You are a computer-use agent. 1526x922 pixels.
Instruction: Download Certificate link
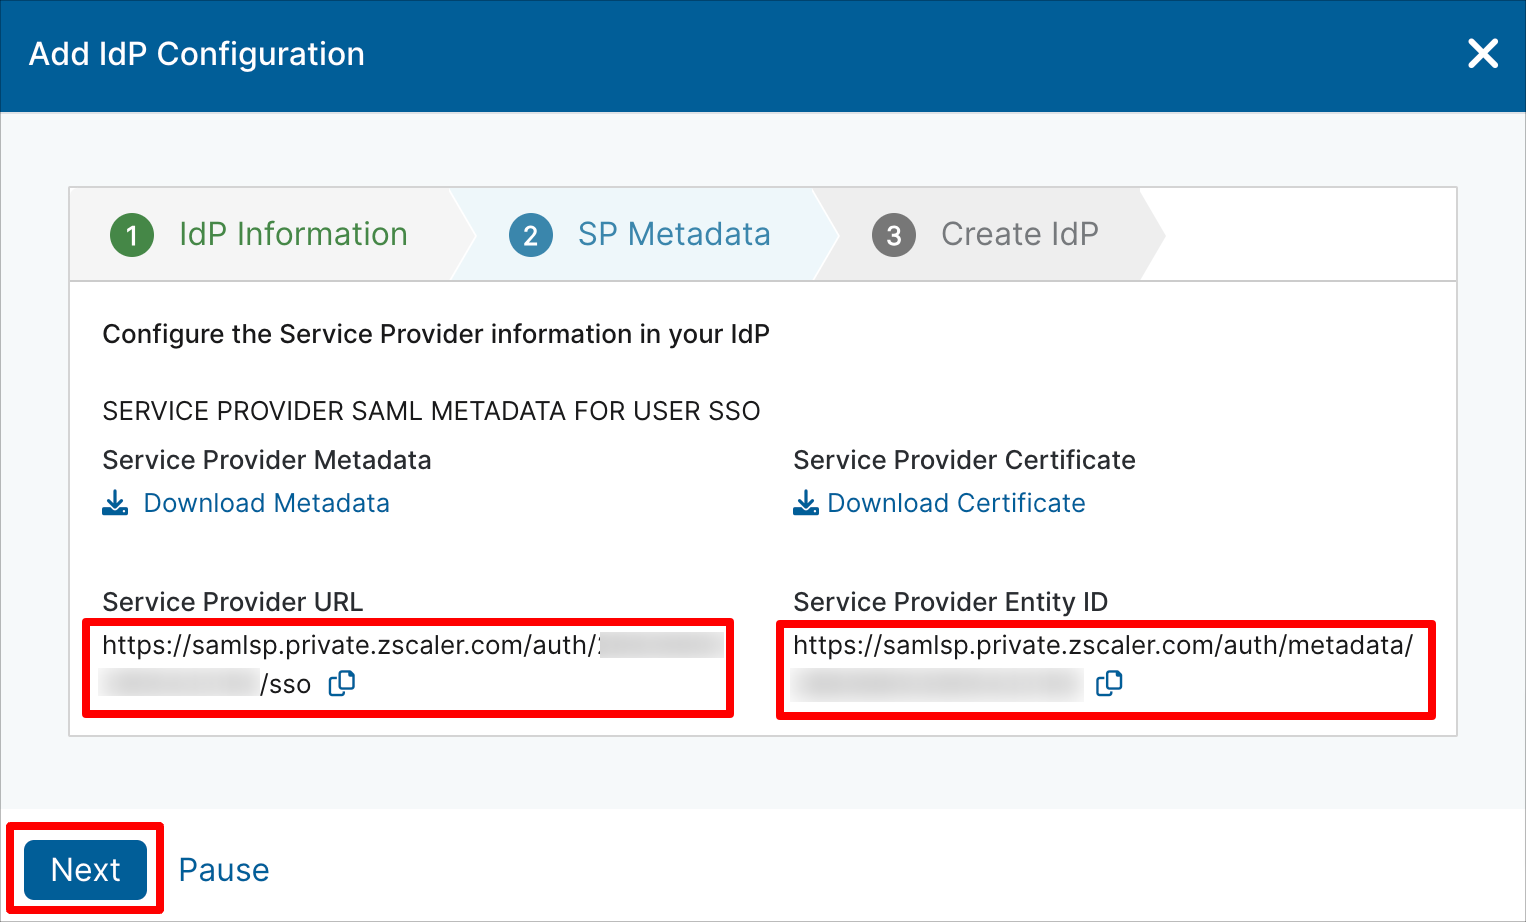pos(957,503)
